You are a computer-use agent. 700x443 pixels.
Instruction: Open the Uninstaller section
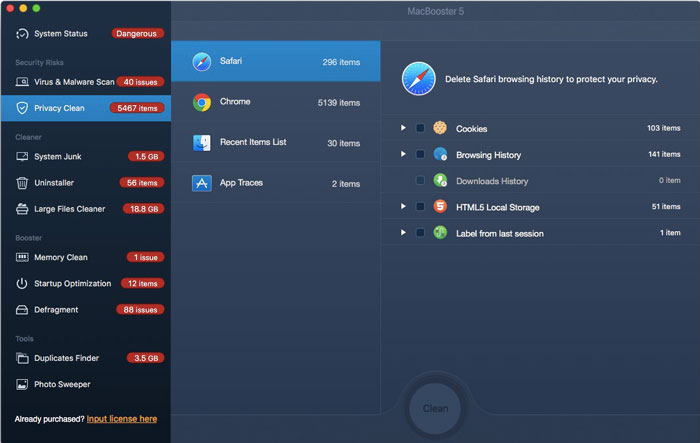(86, 183)
